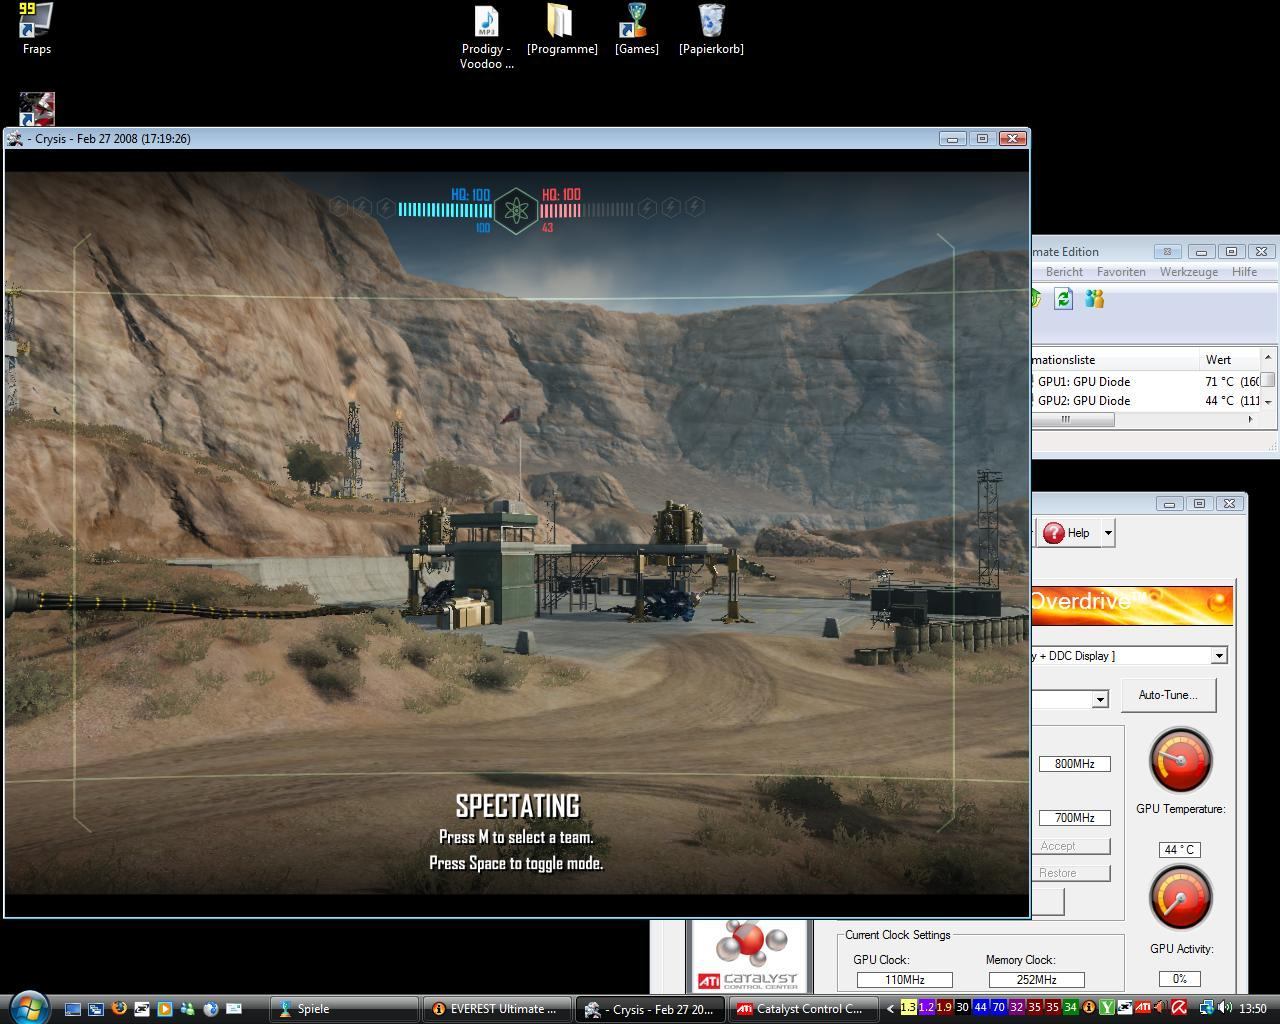Open the DDC Display dropdown

click(x=1219, y=656)
